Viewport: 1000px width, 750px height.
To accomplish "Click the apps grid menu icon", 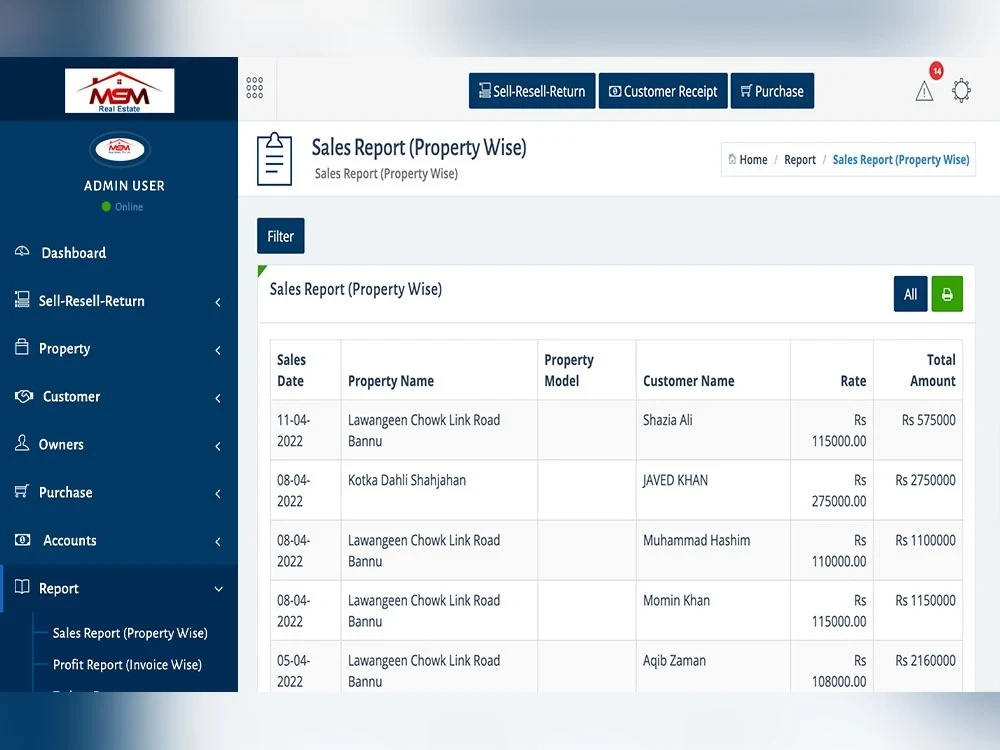I will coord(254,88).
